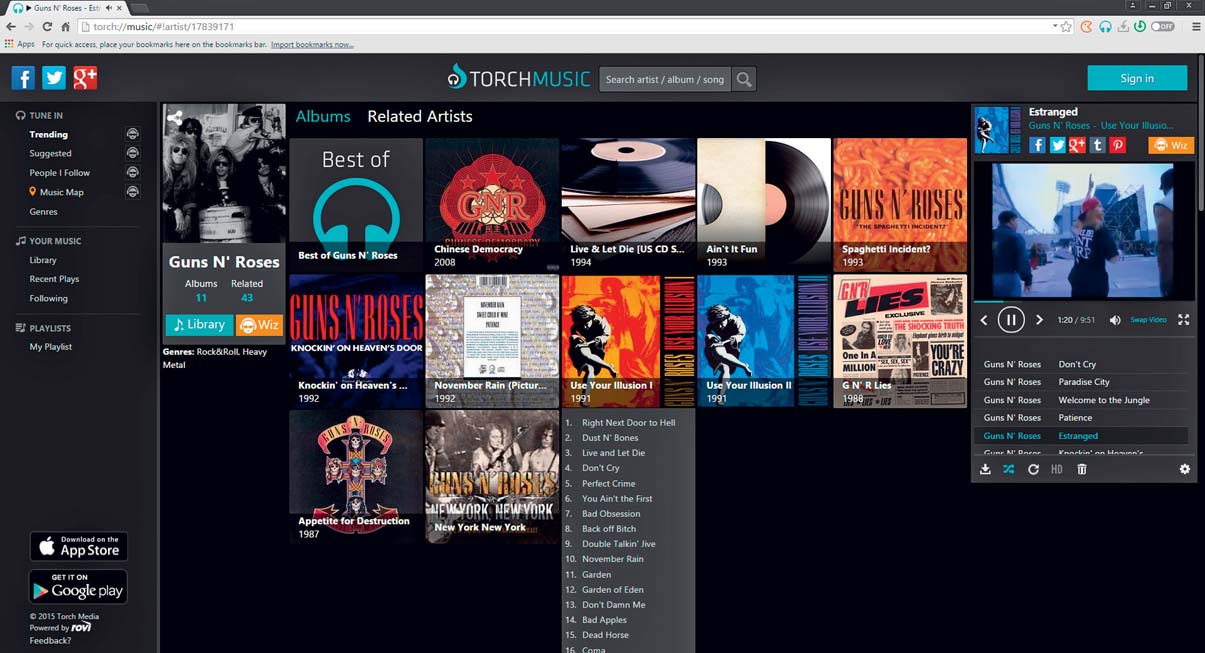Switch to the Albums tab

[323, 116]
